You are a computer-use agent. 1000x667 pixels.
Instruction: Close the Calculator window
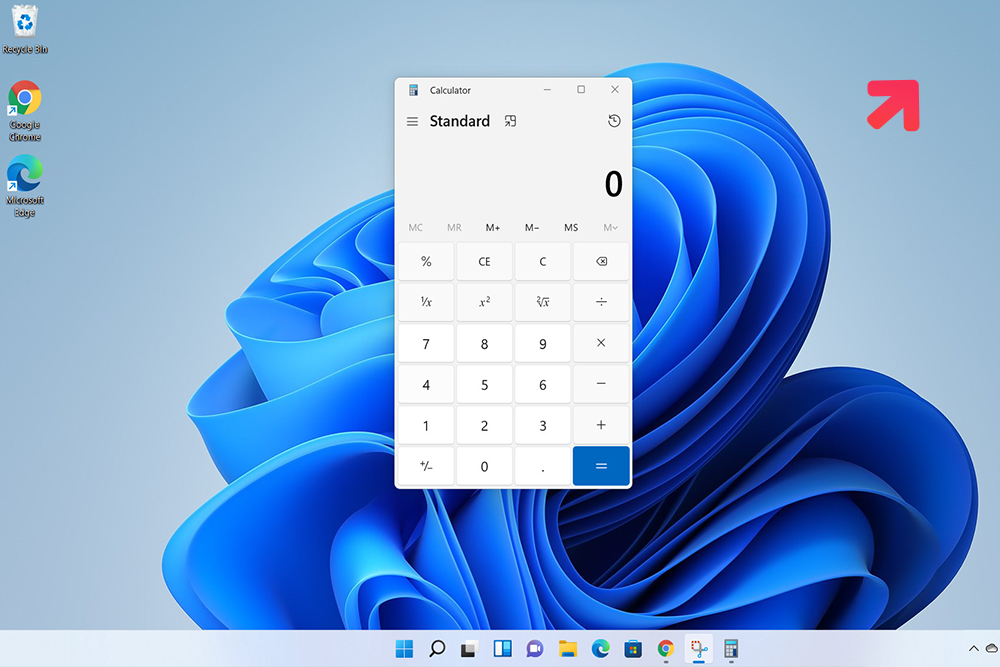click(615, 90)
